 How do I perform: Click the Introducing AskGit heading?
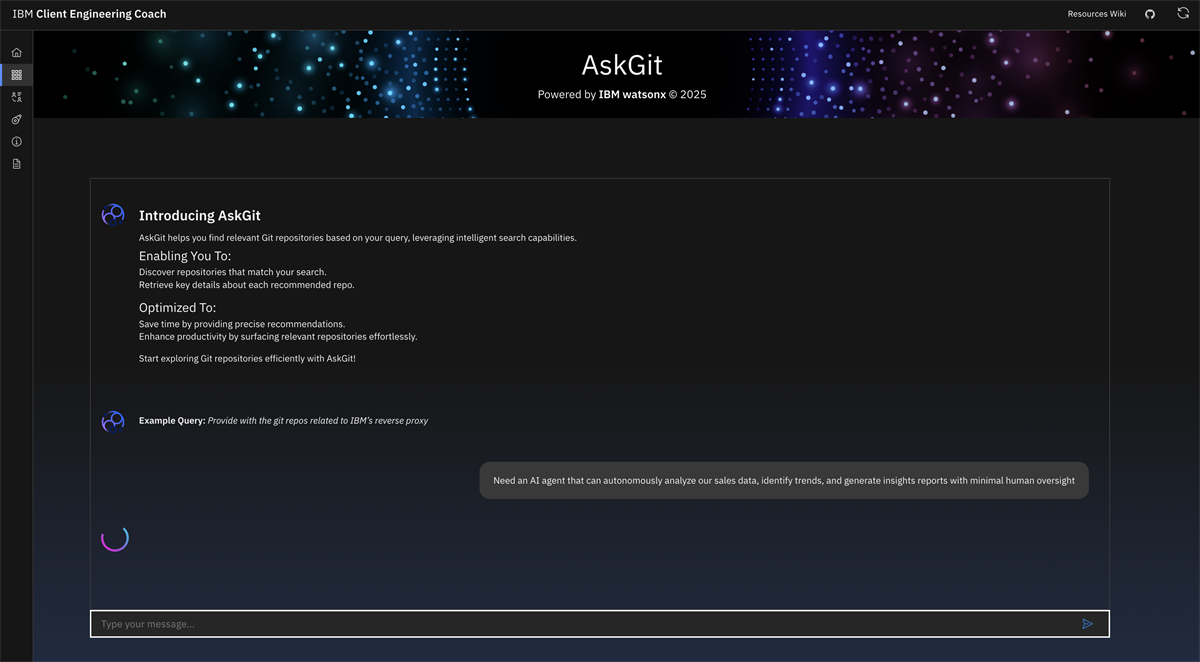pyautogui.click(x=200, y=215)
